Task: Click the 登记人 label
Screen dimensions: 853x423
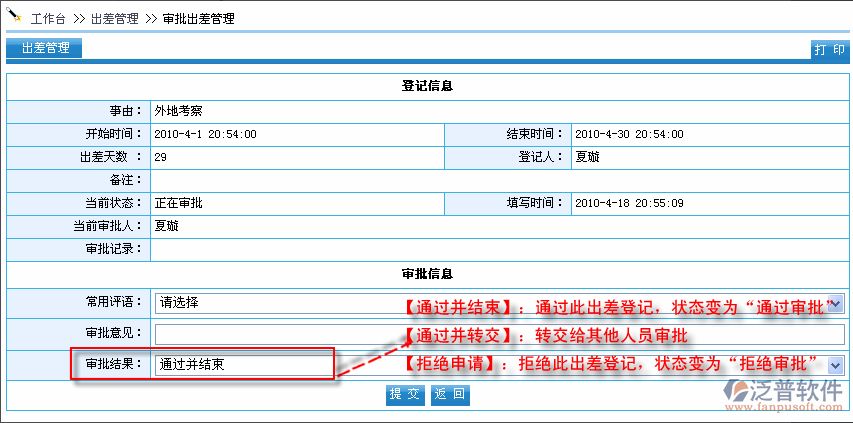Action: click(541, 157)
